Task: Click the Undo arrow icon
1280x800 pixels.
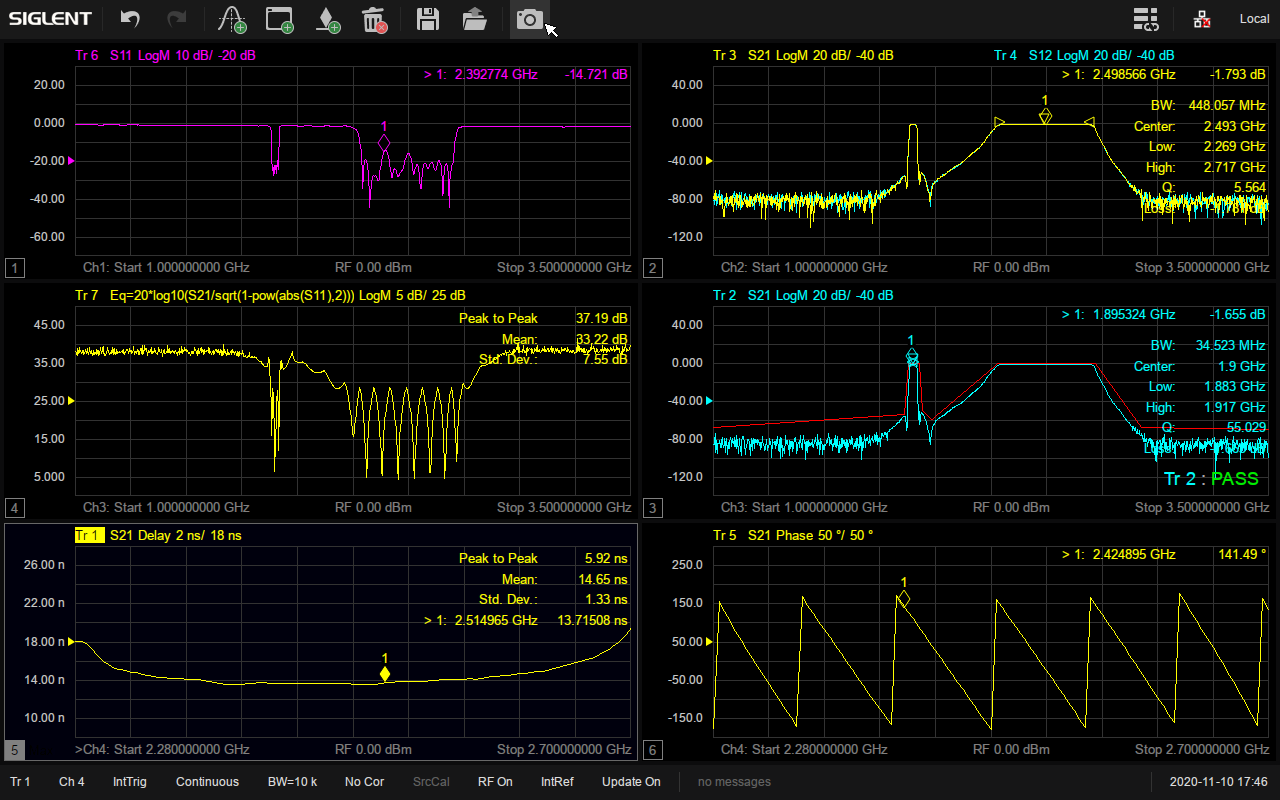Action: 130,19
